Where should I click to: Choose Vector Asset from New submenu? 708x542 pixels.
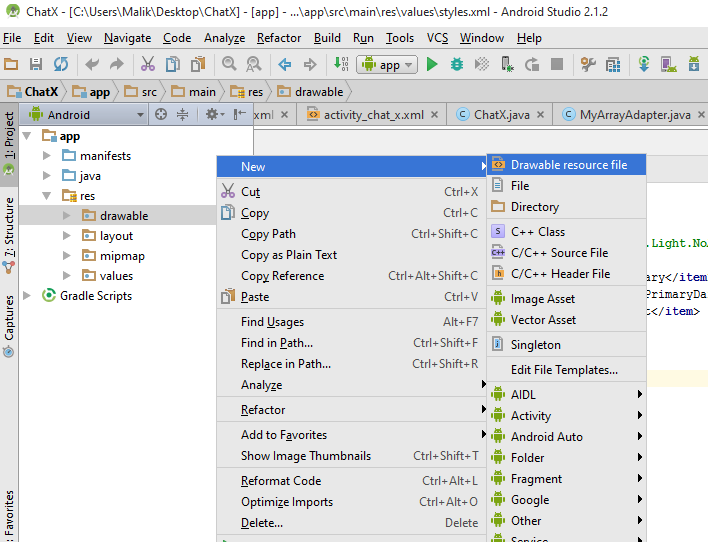point(567,320)
